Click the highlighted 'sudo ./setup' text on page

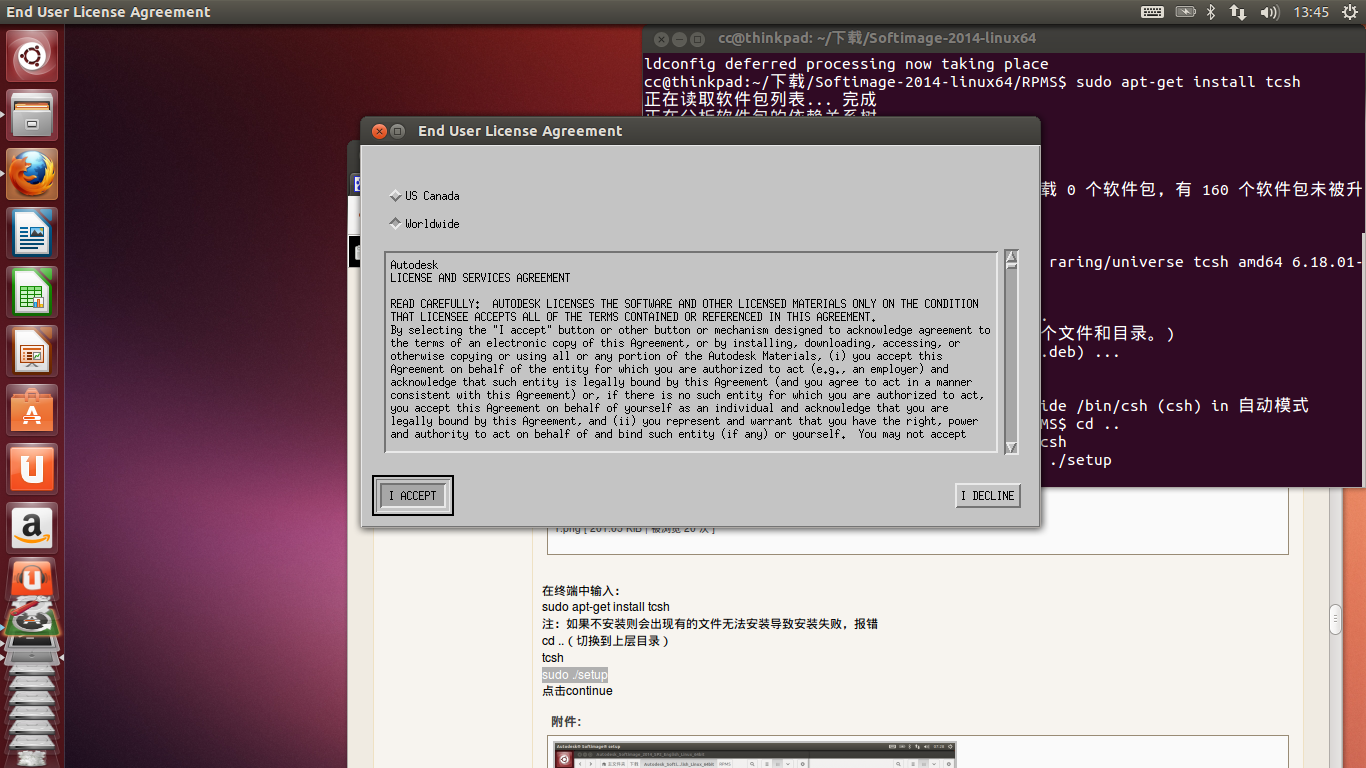pyautogui.click(x=575, y=675)
